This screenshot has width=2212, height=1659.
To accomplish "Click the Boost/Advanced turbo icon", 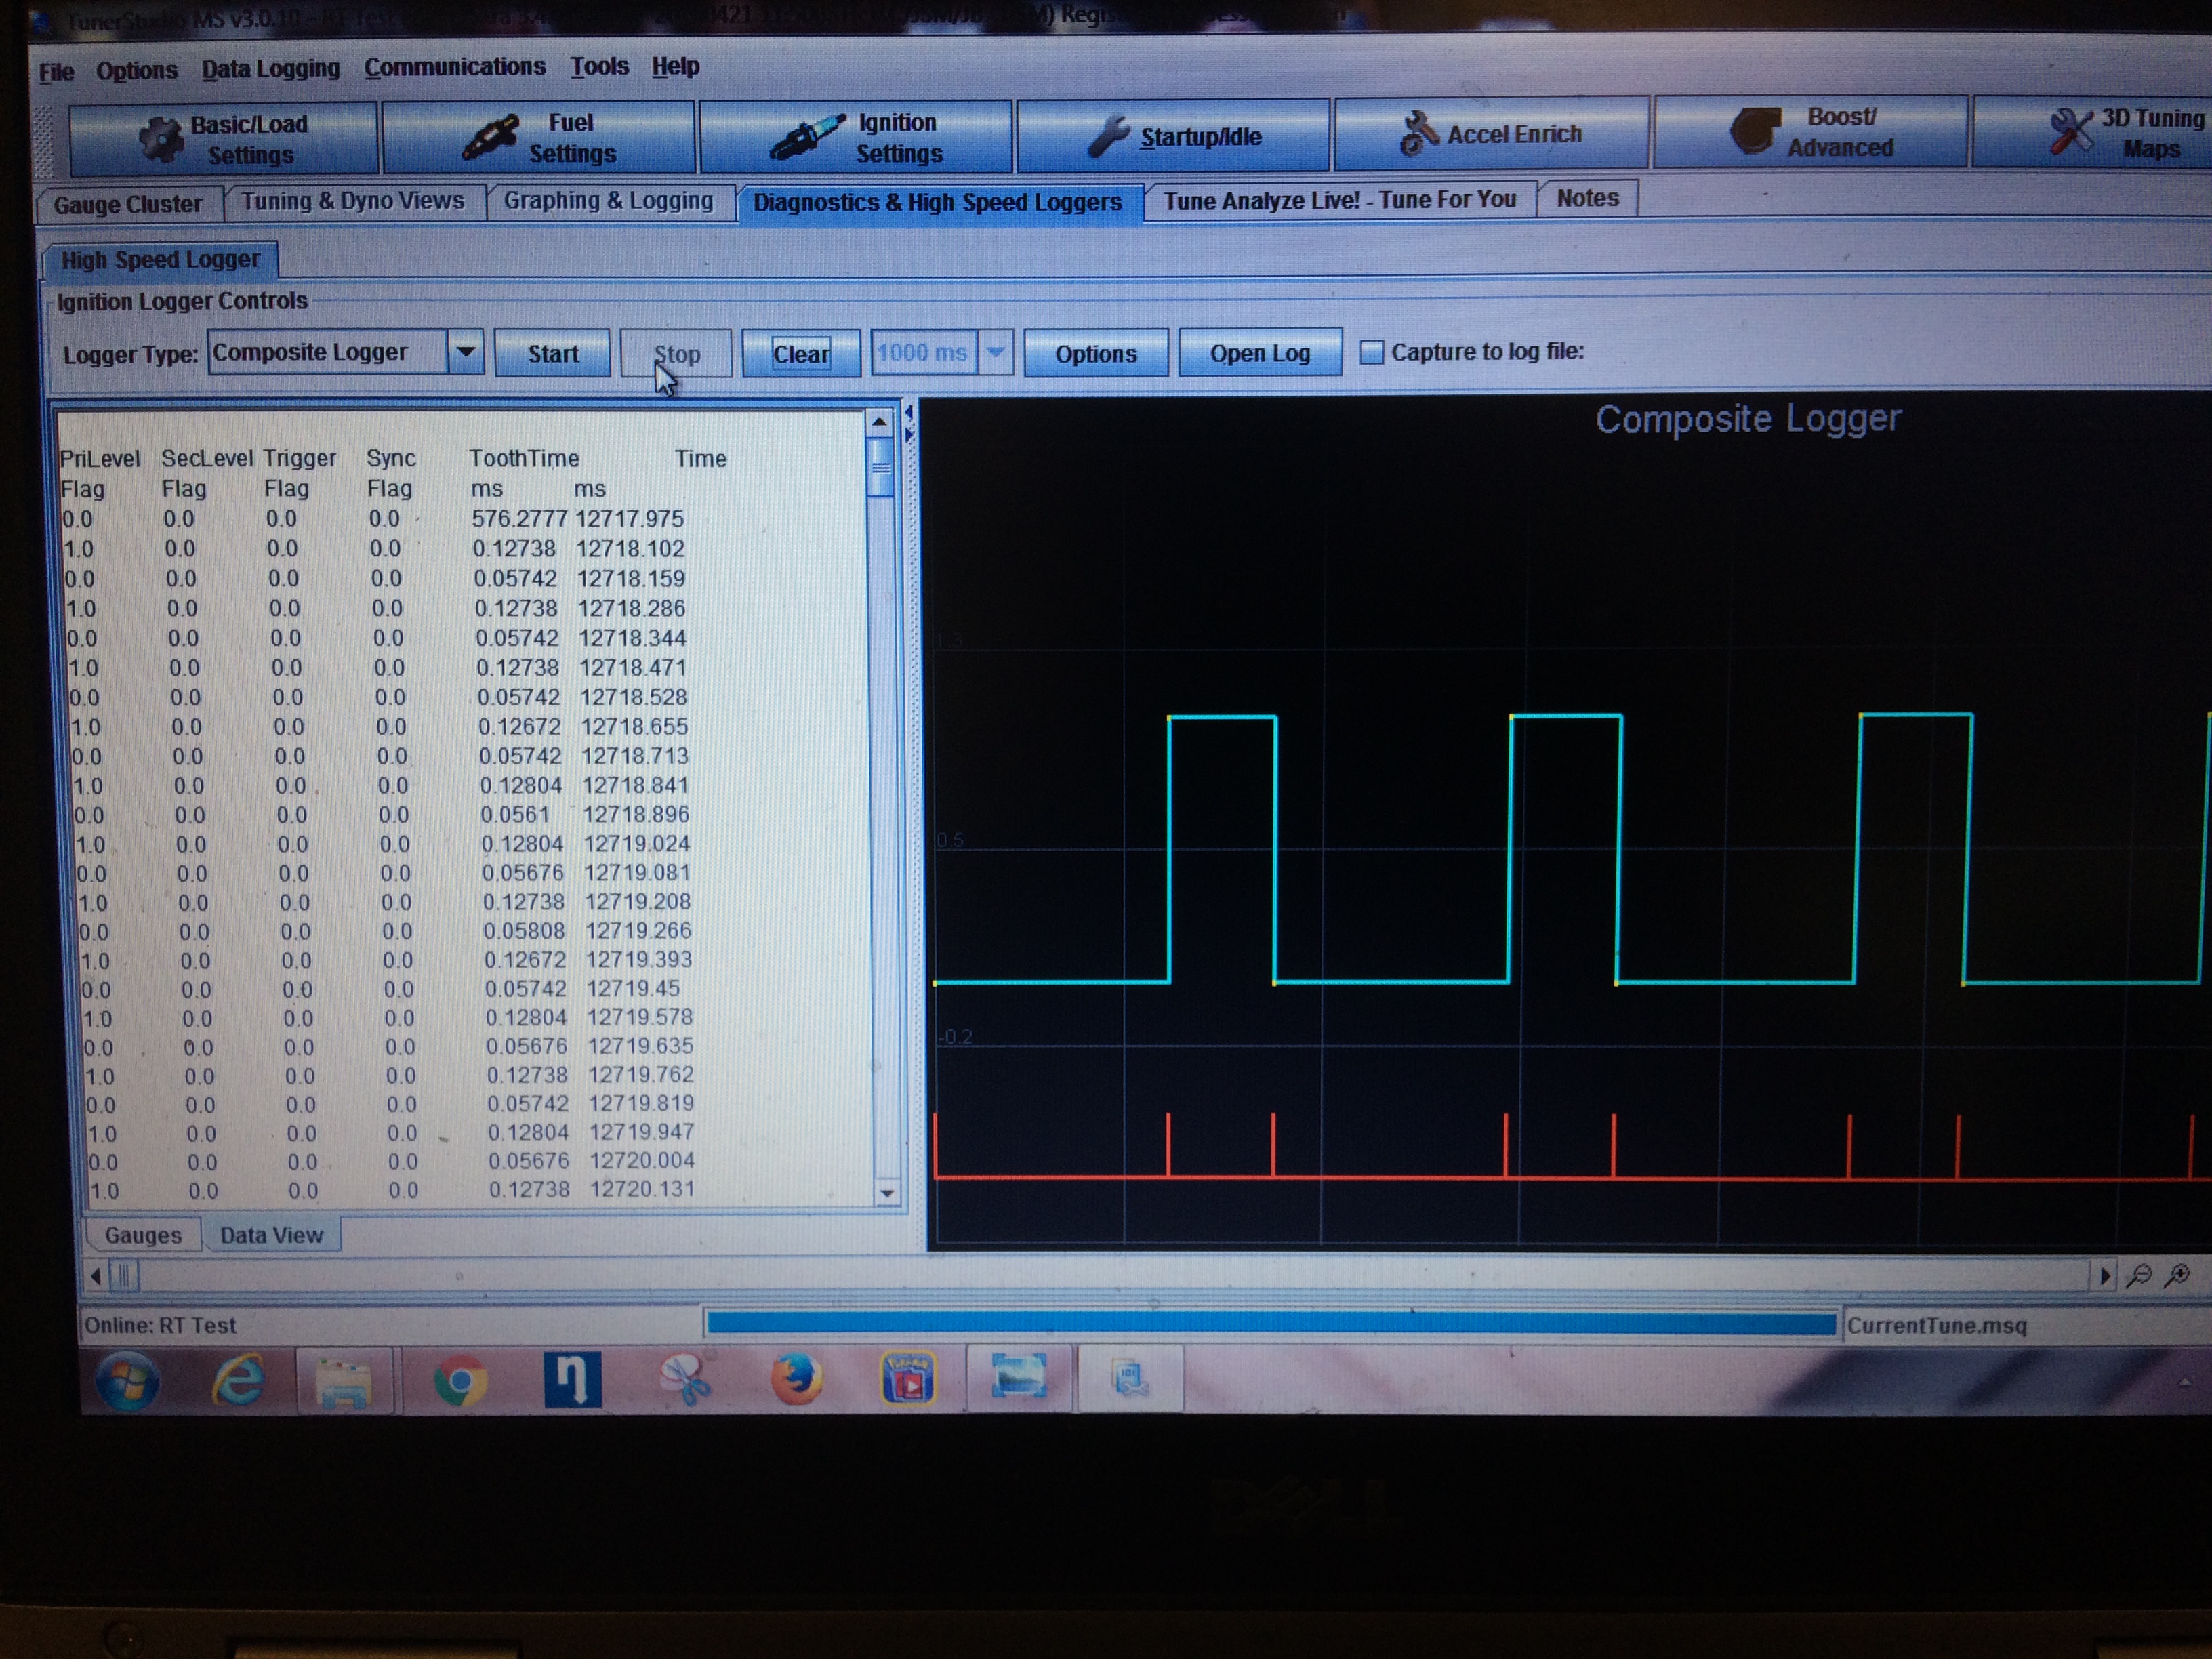I will click(x=1754, y=131).
